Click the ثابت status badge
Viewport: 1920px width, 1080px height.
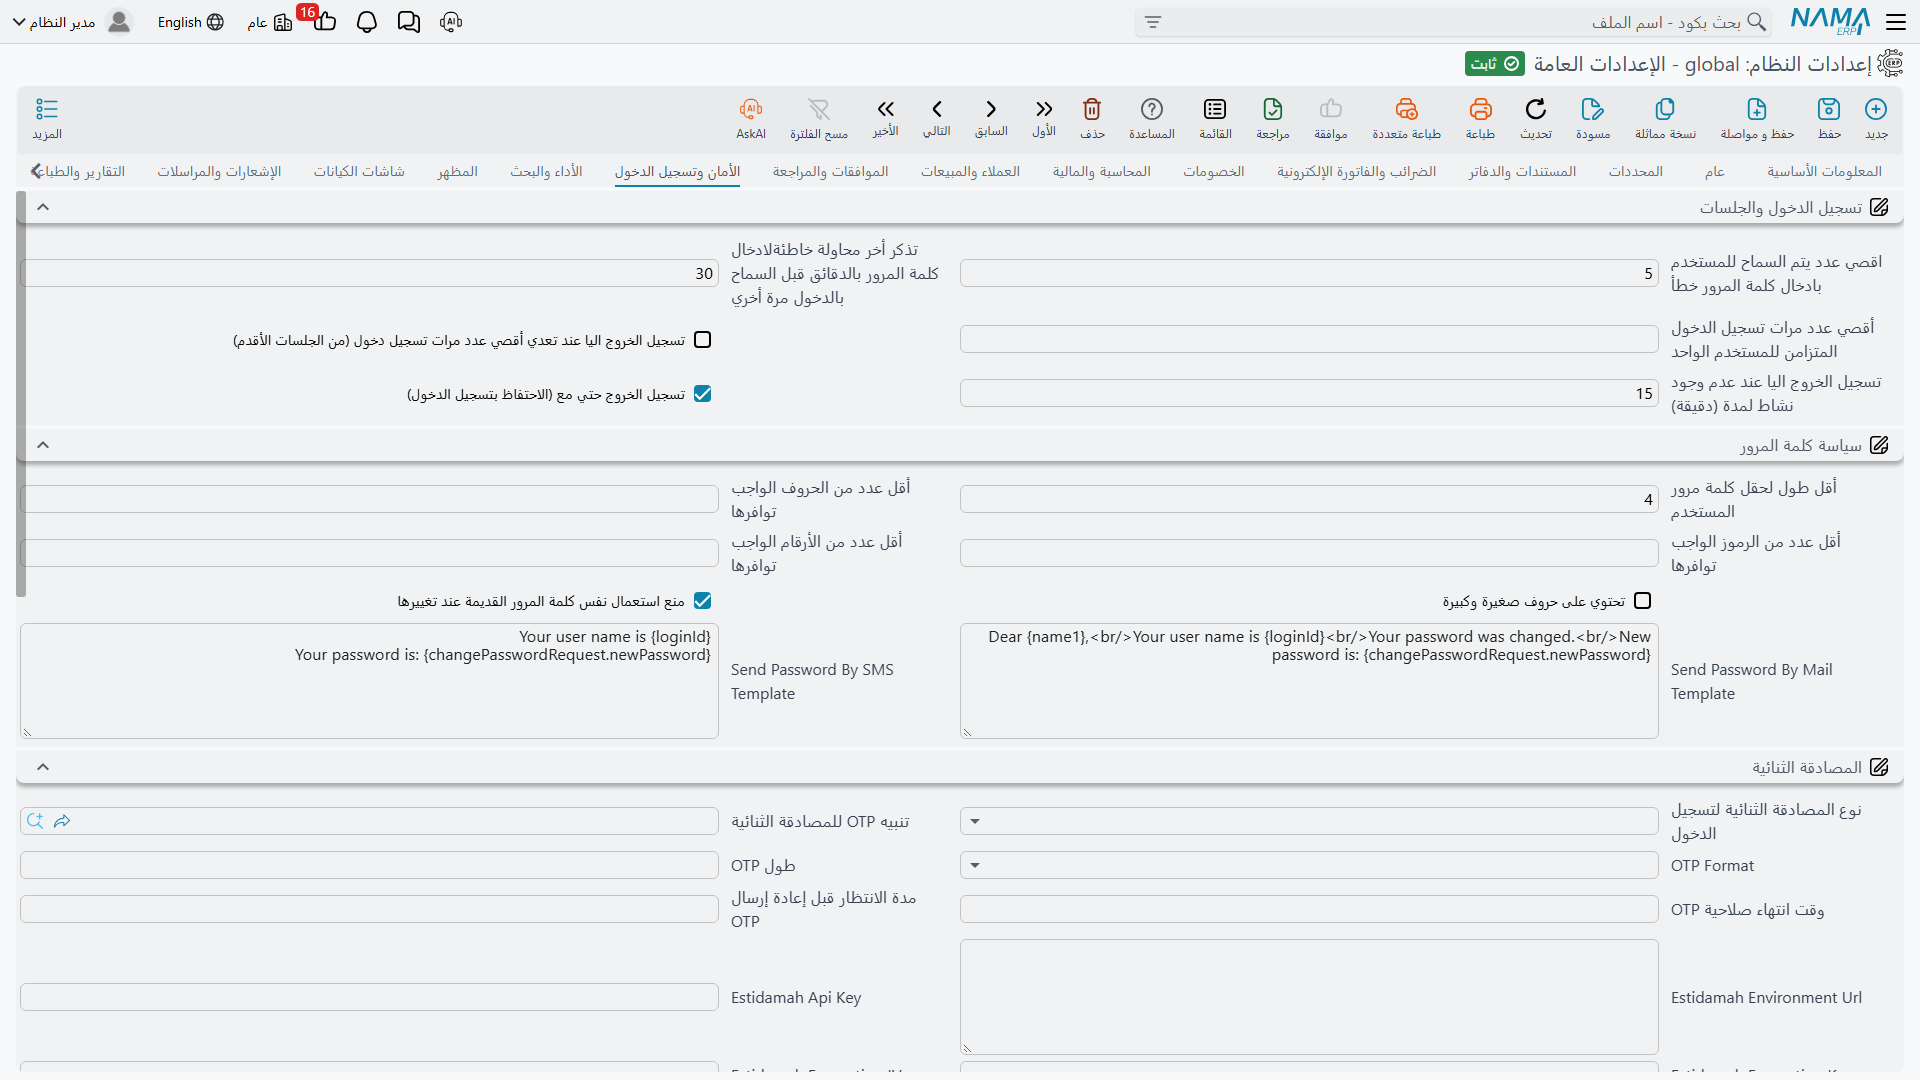[1495, 64]
